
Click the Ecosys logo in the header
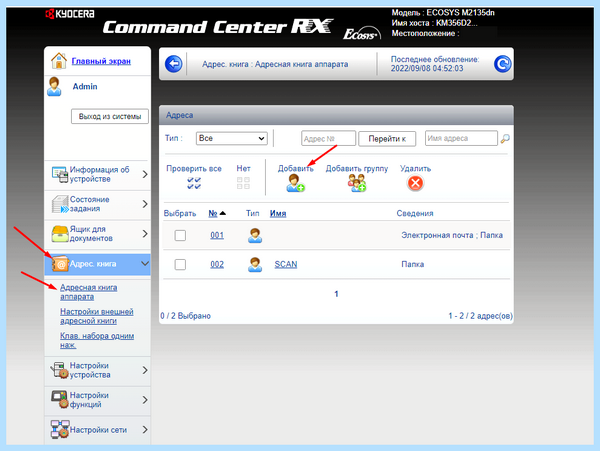pos(362,34)
